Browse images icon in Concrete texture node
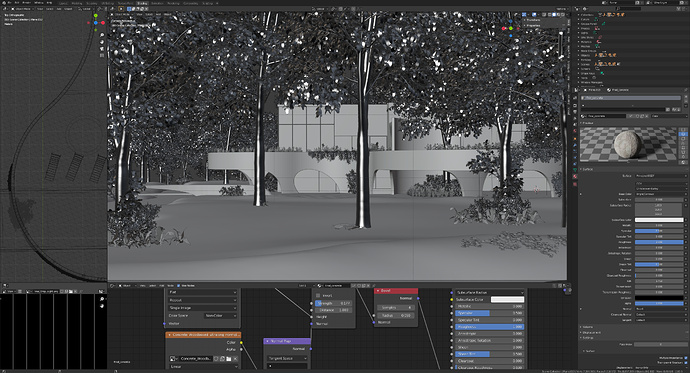The height and width of the screenshot is (373, 690). click(173, 358)
